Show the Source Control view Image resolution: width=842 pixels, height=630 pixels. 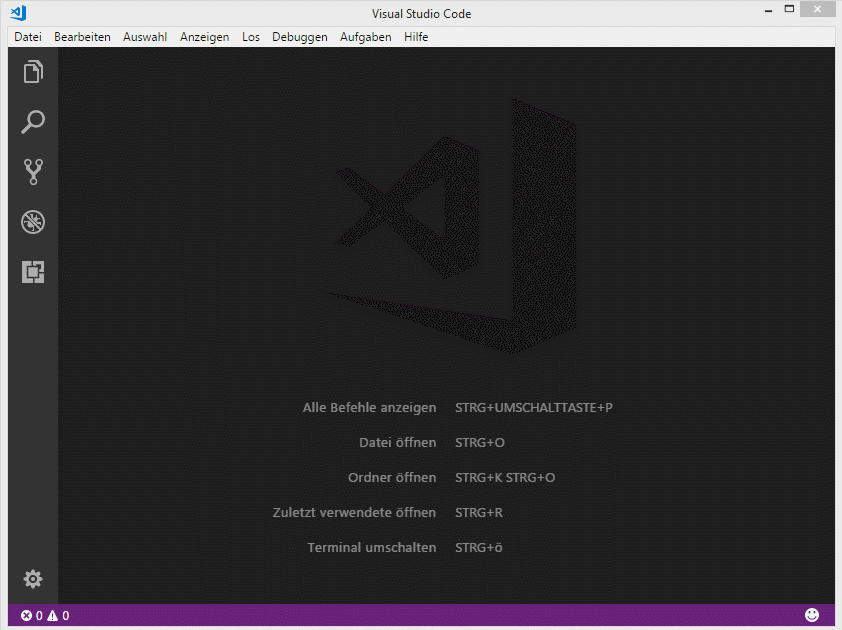coord(33,172)
